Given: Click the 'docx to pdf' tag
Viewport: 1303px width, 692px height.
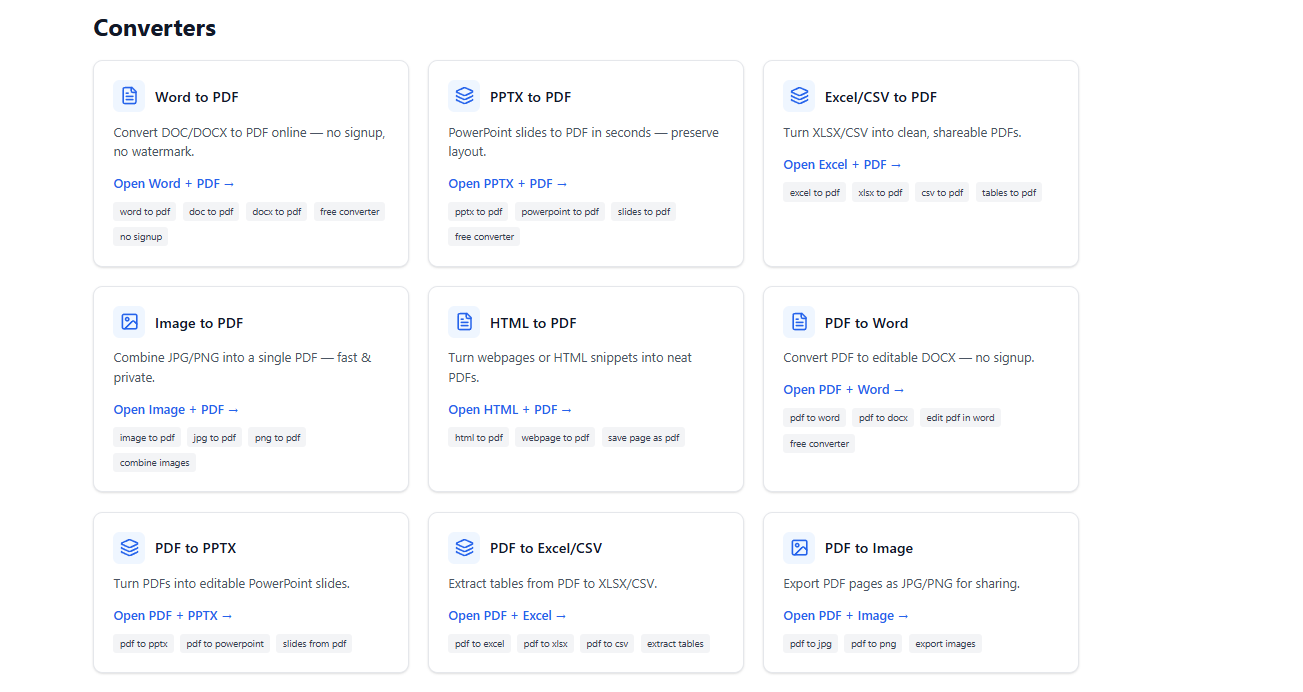Looking at the screenshot, I should 277,212.
